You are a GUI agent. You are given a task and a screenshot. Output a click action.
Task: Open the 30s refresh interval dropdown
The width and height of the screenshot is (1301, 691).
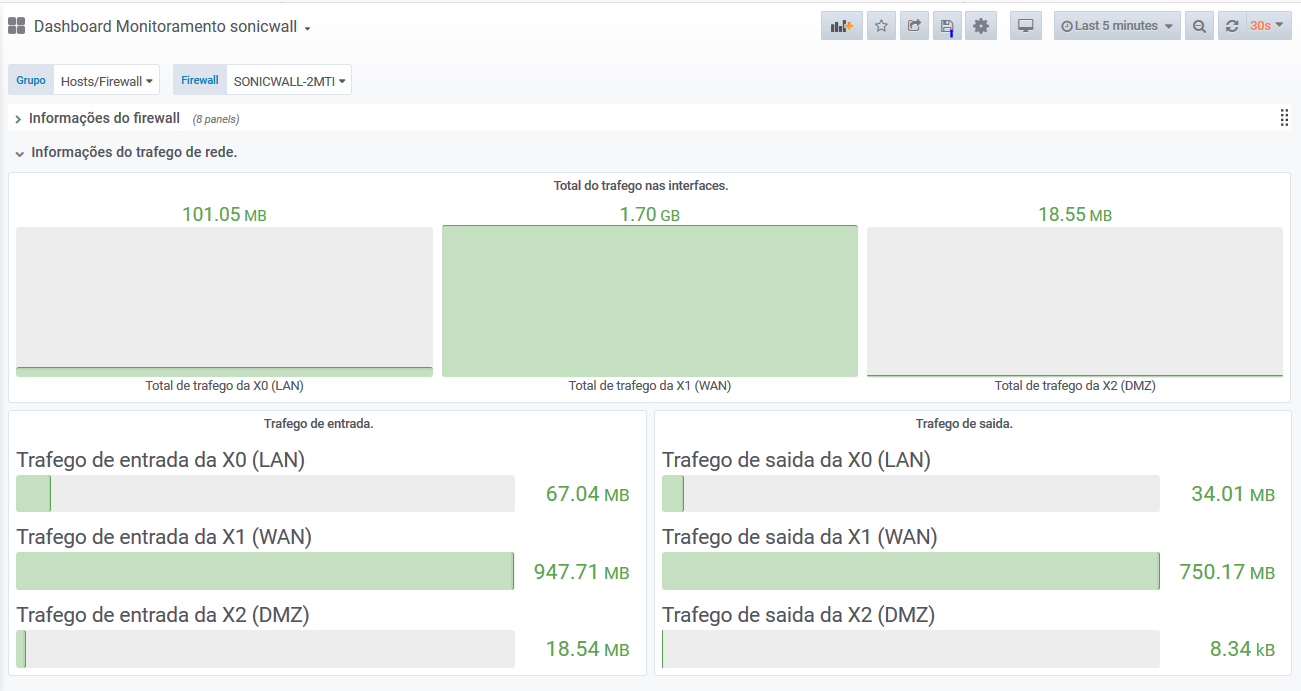[x=1267, y=26]
